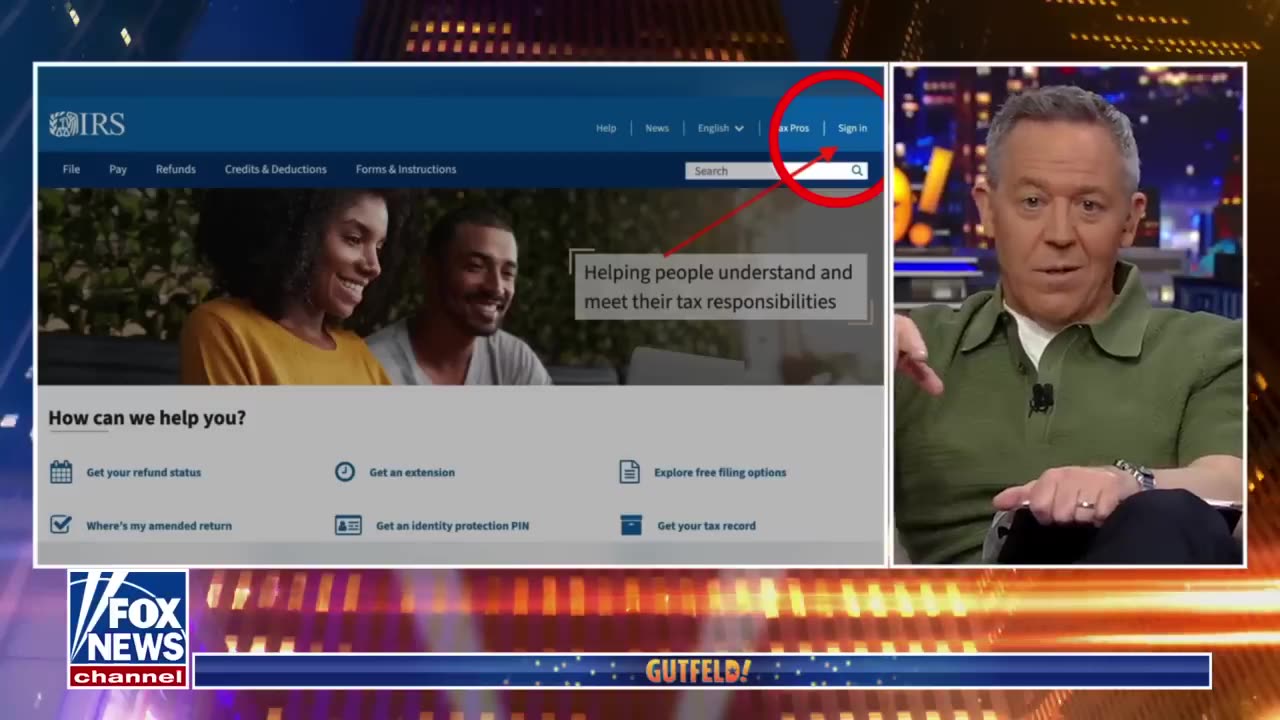
Task: Open Get an identity protection PIN
Action: pyautogui.click(x=452, y=525)
